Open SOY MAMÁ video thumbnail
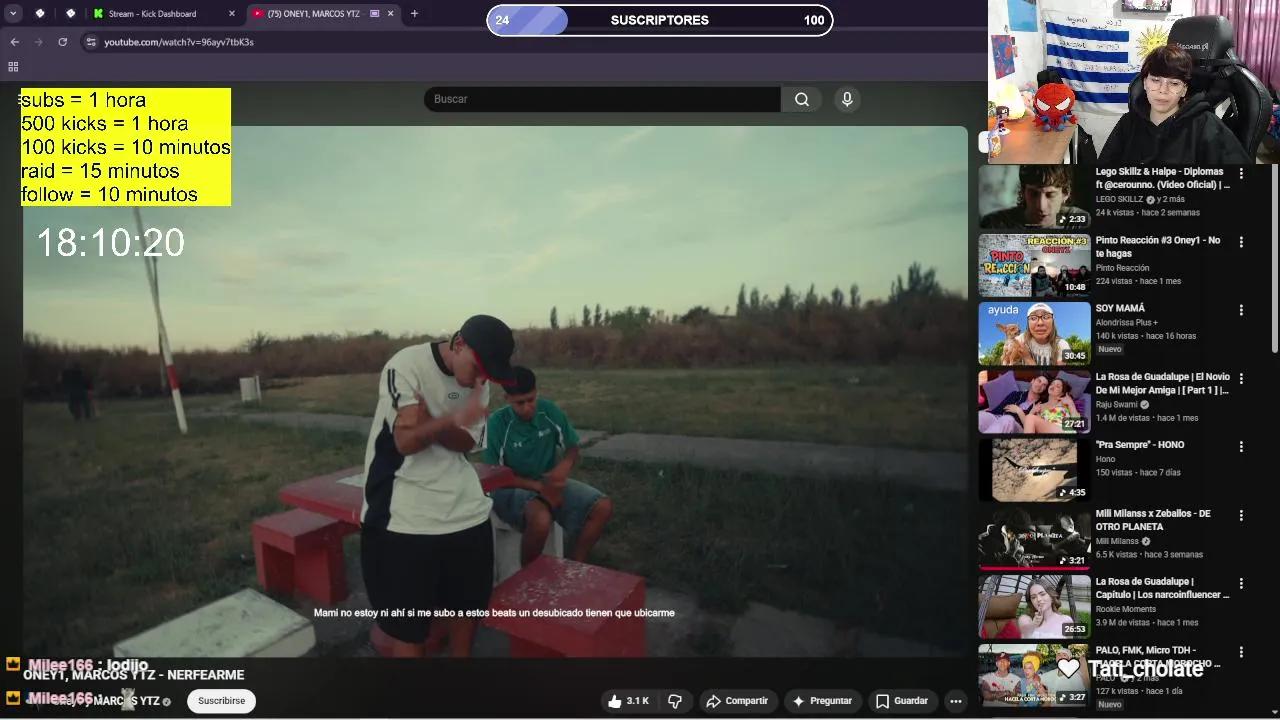This screenshot has width=1280, height=720. 1034,334
